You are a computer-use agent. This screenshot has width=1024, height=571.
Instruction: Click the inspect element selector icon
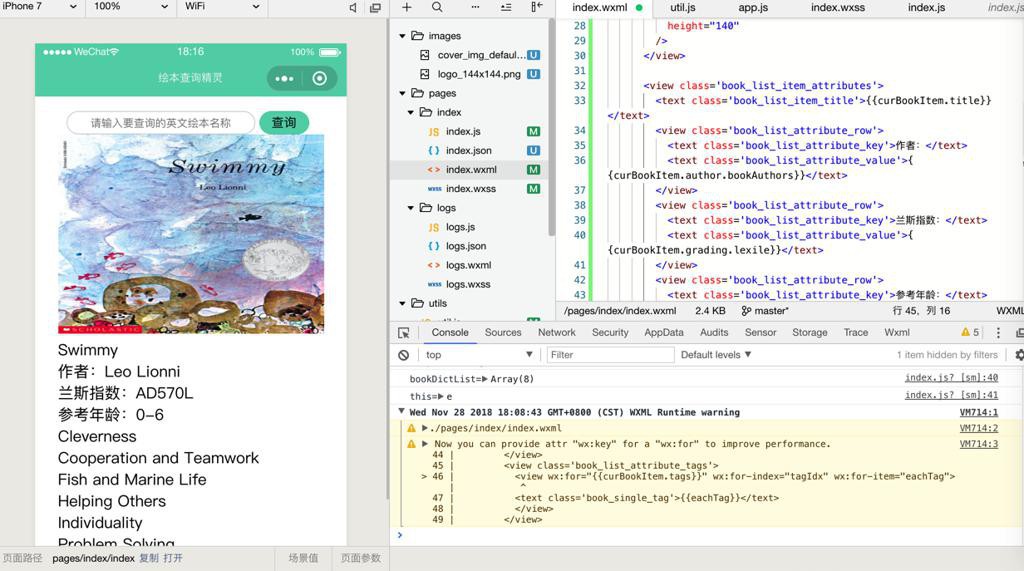[404, 333]
